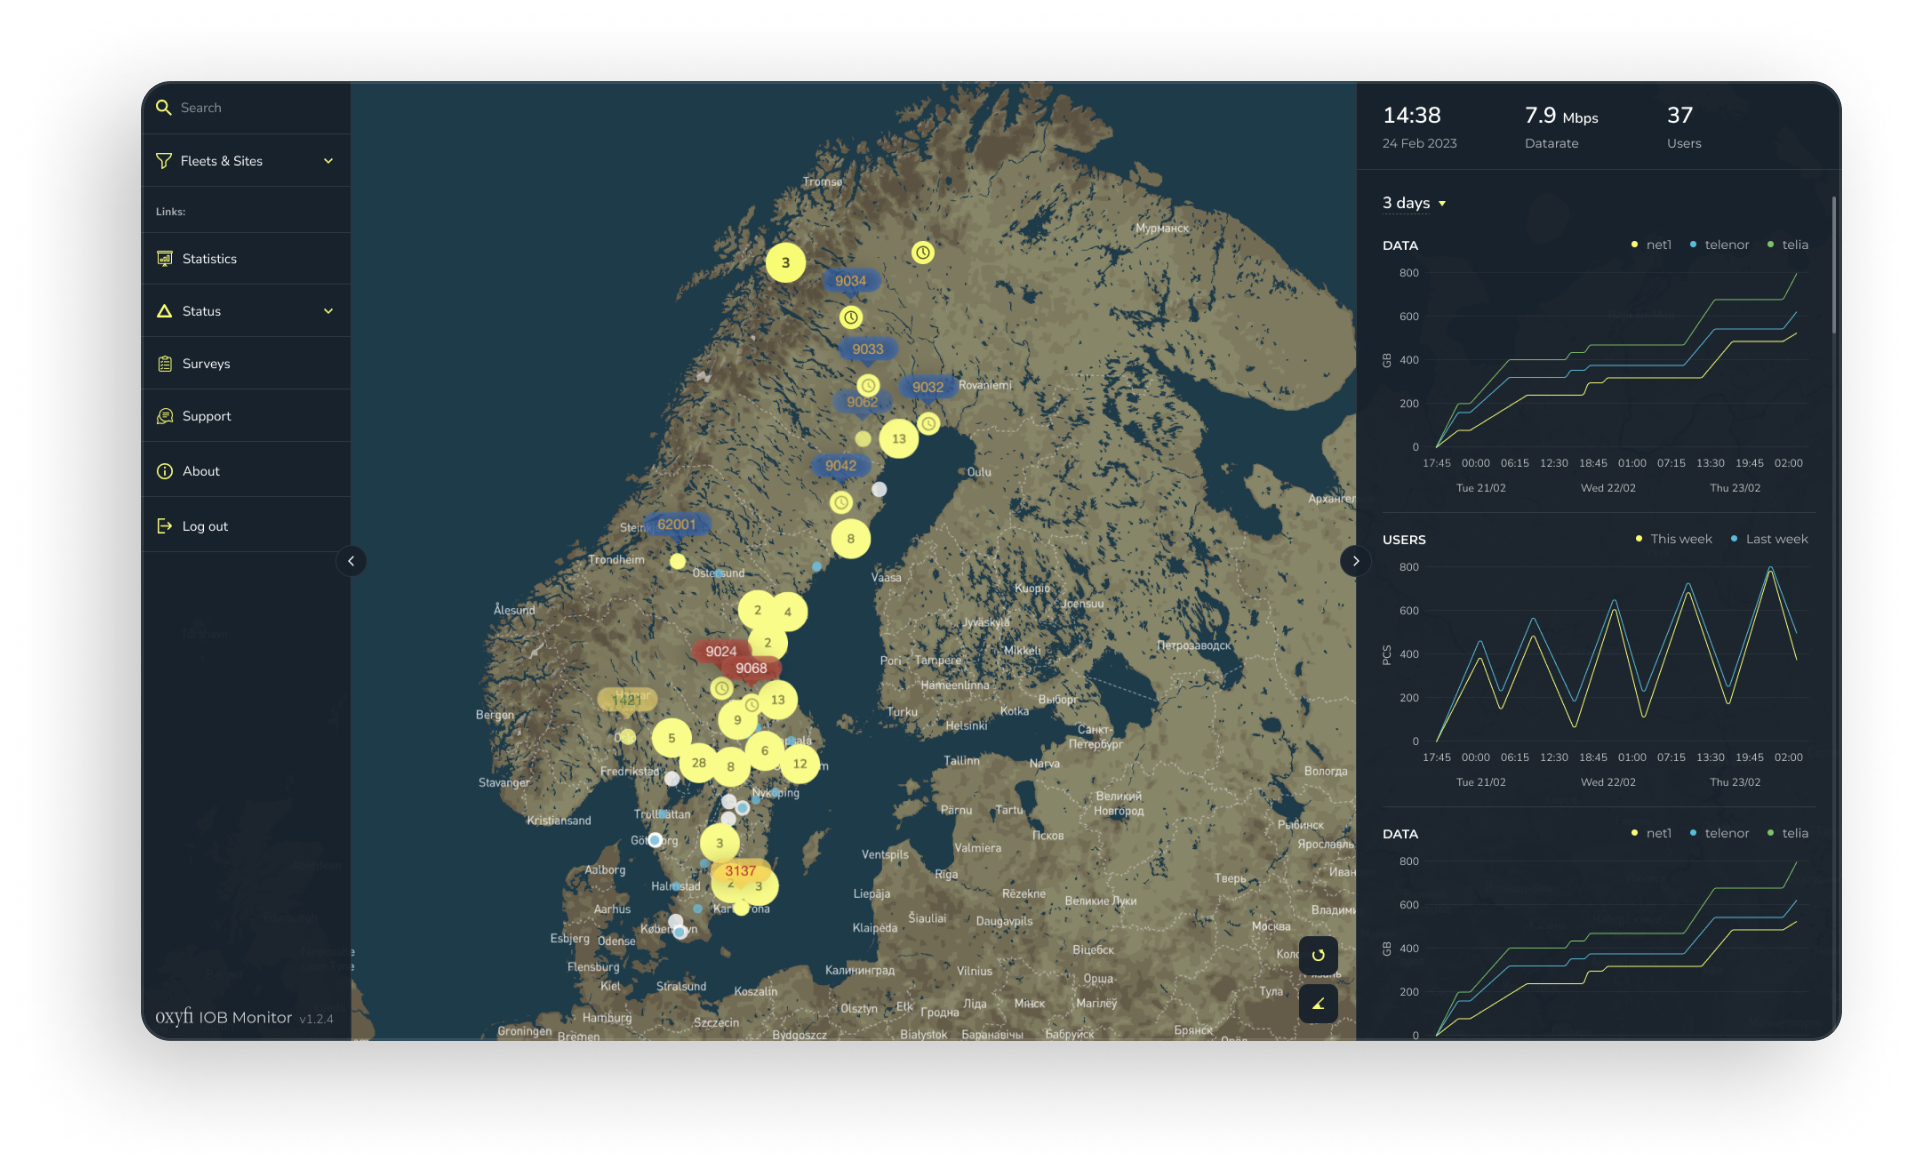Hide the Last week line in USERS chart

coord(1768,538)
